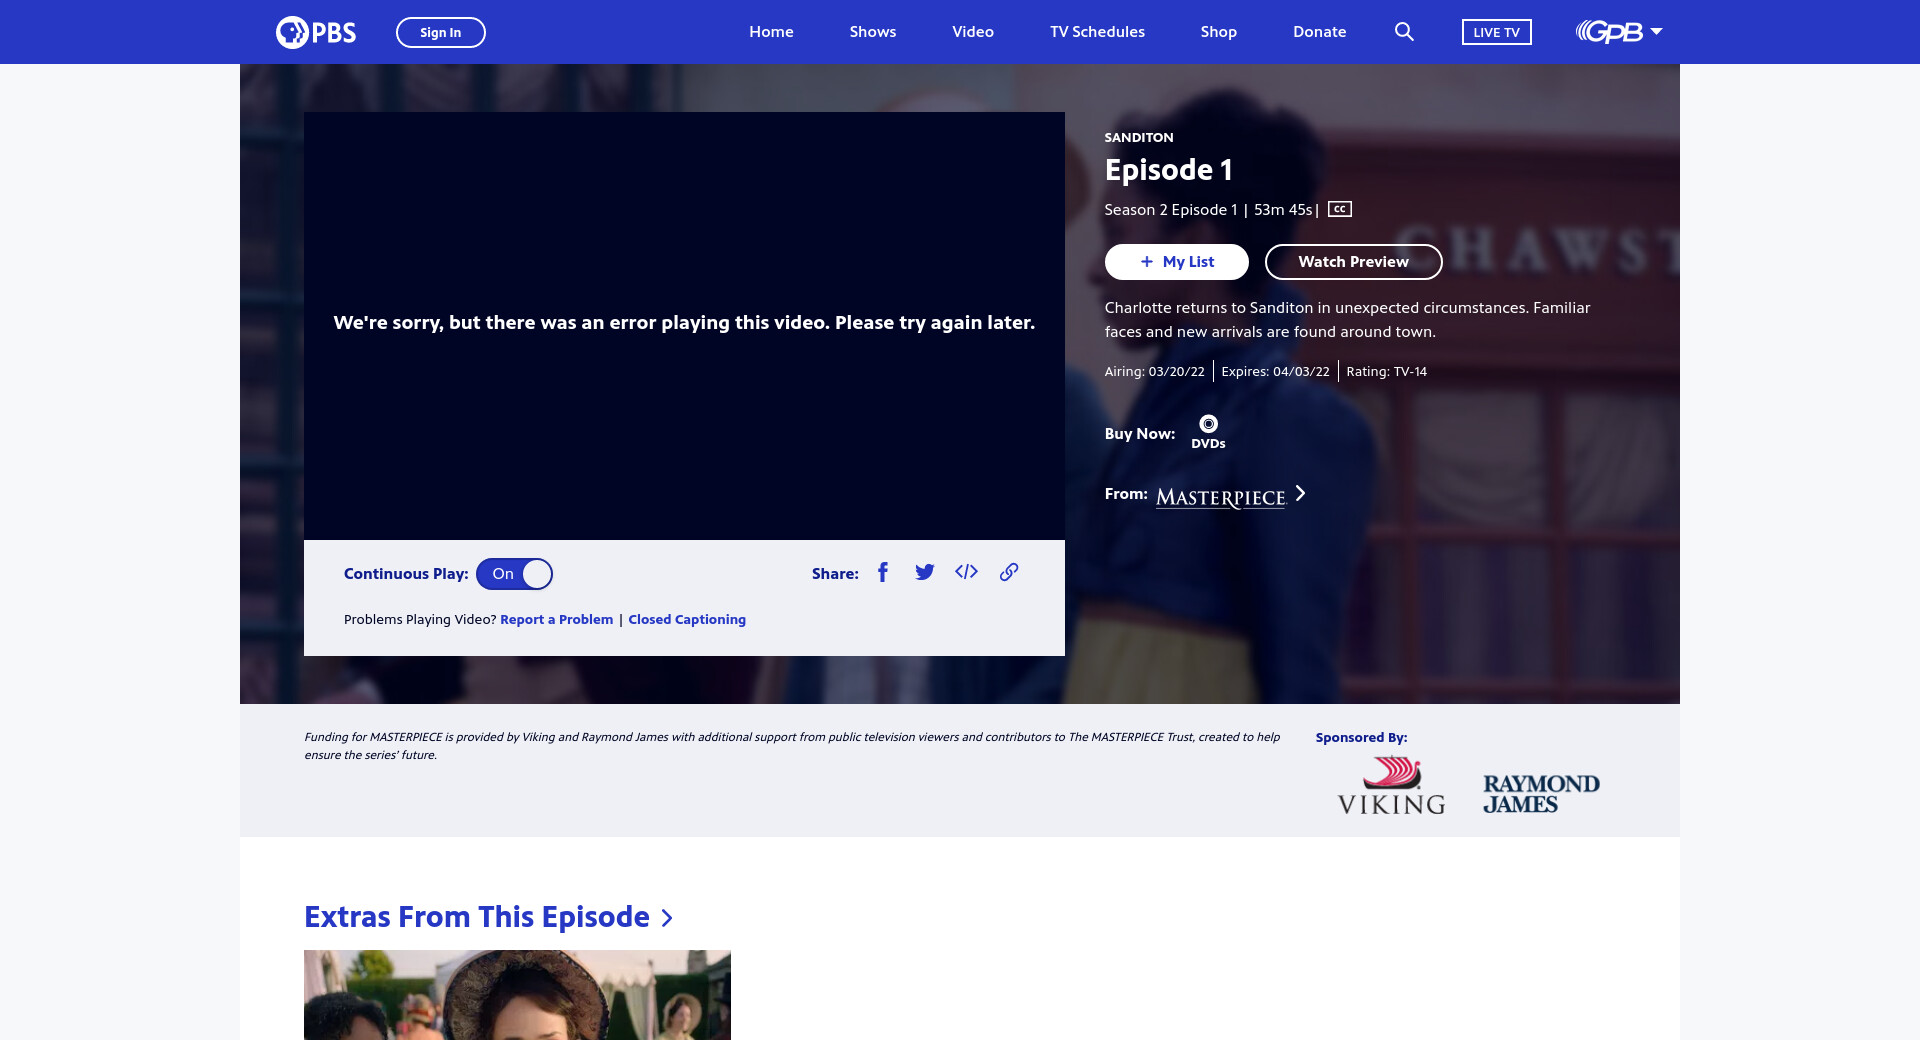Share episode on Twitter
This screenshot has width=1920, height=1040.
coord(924,572)
